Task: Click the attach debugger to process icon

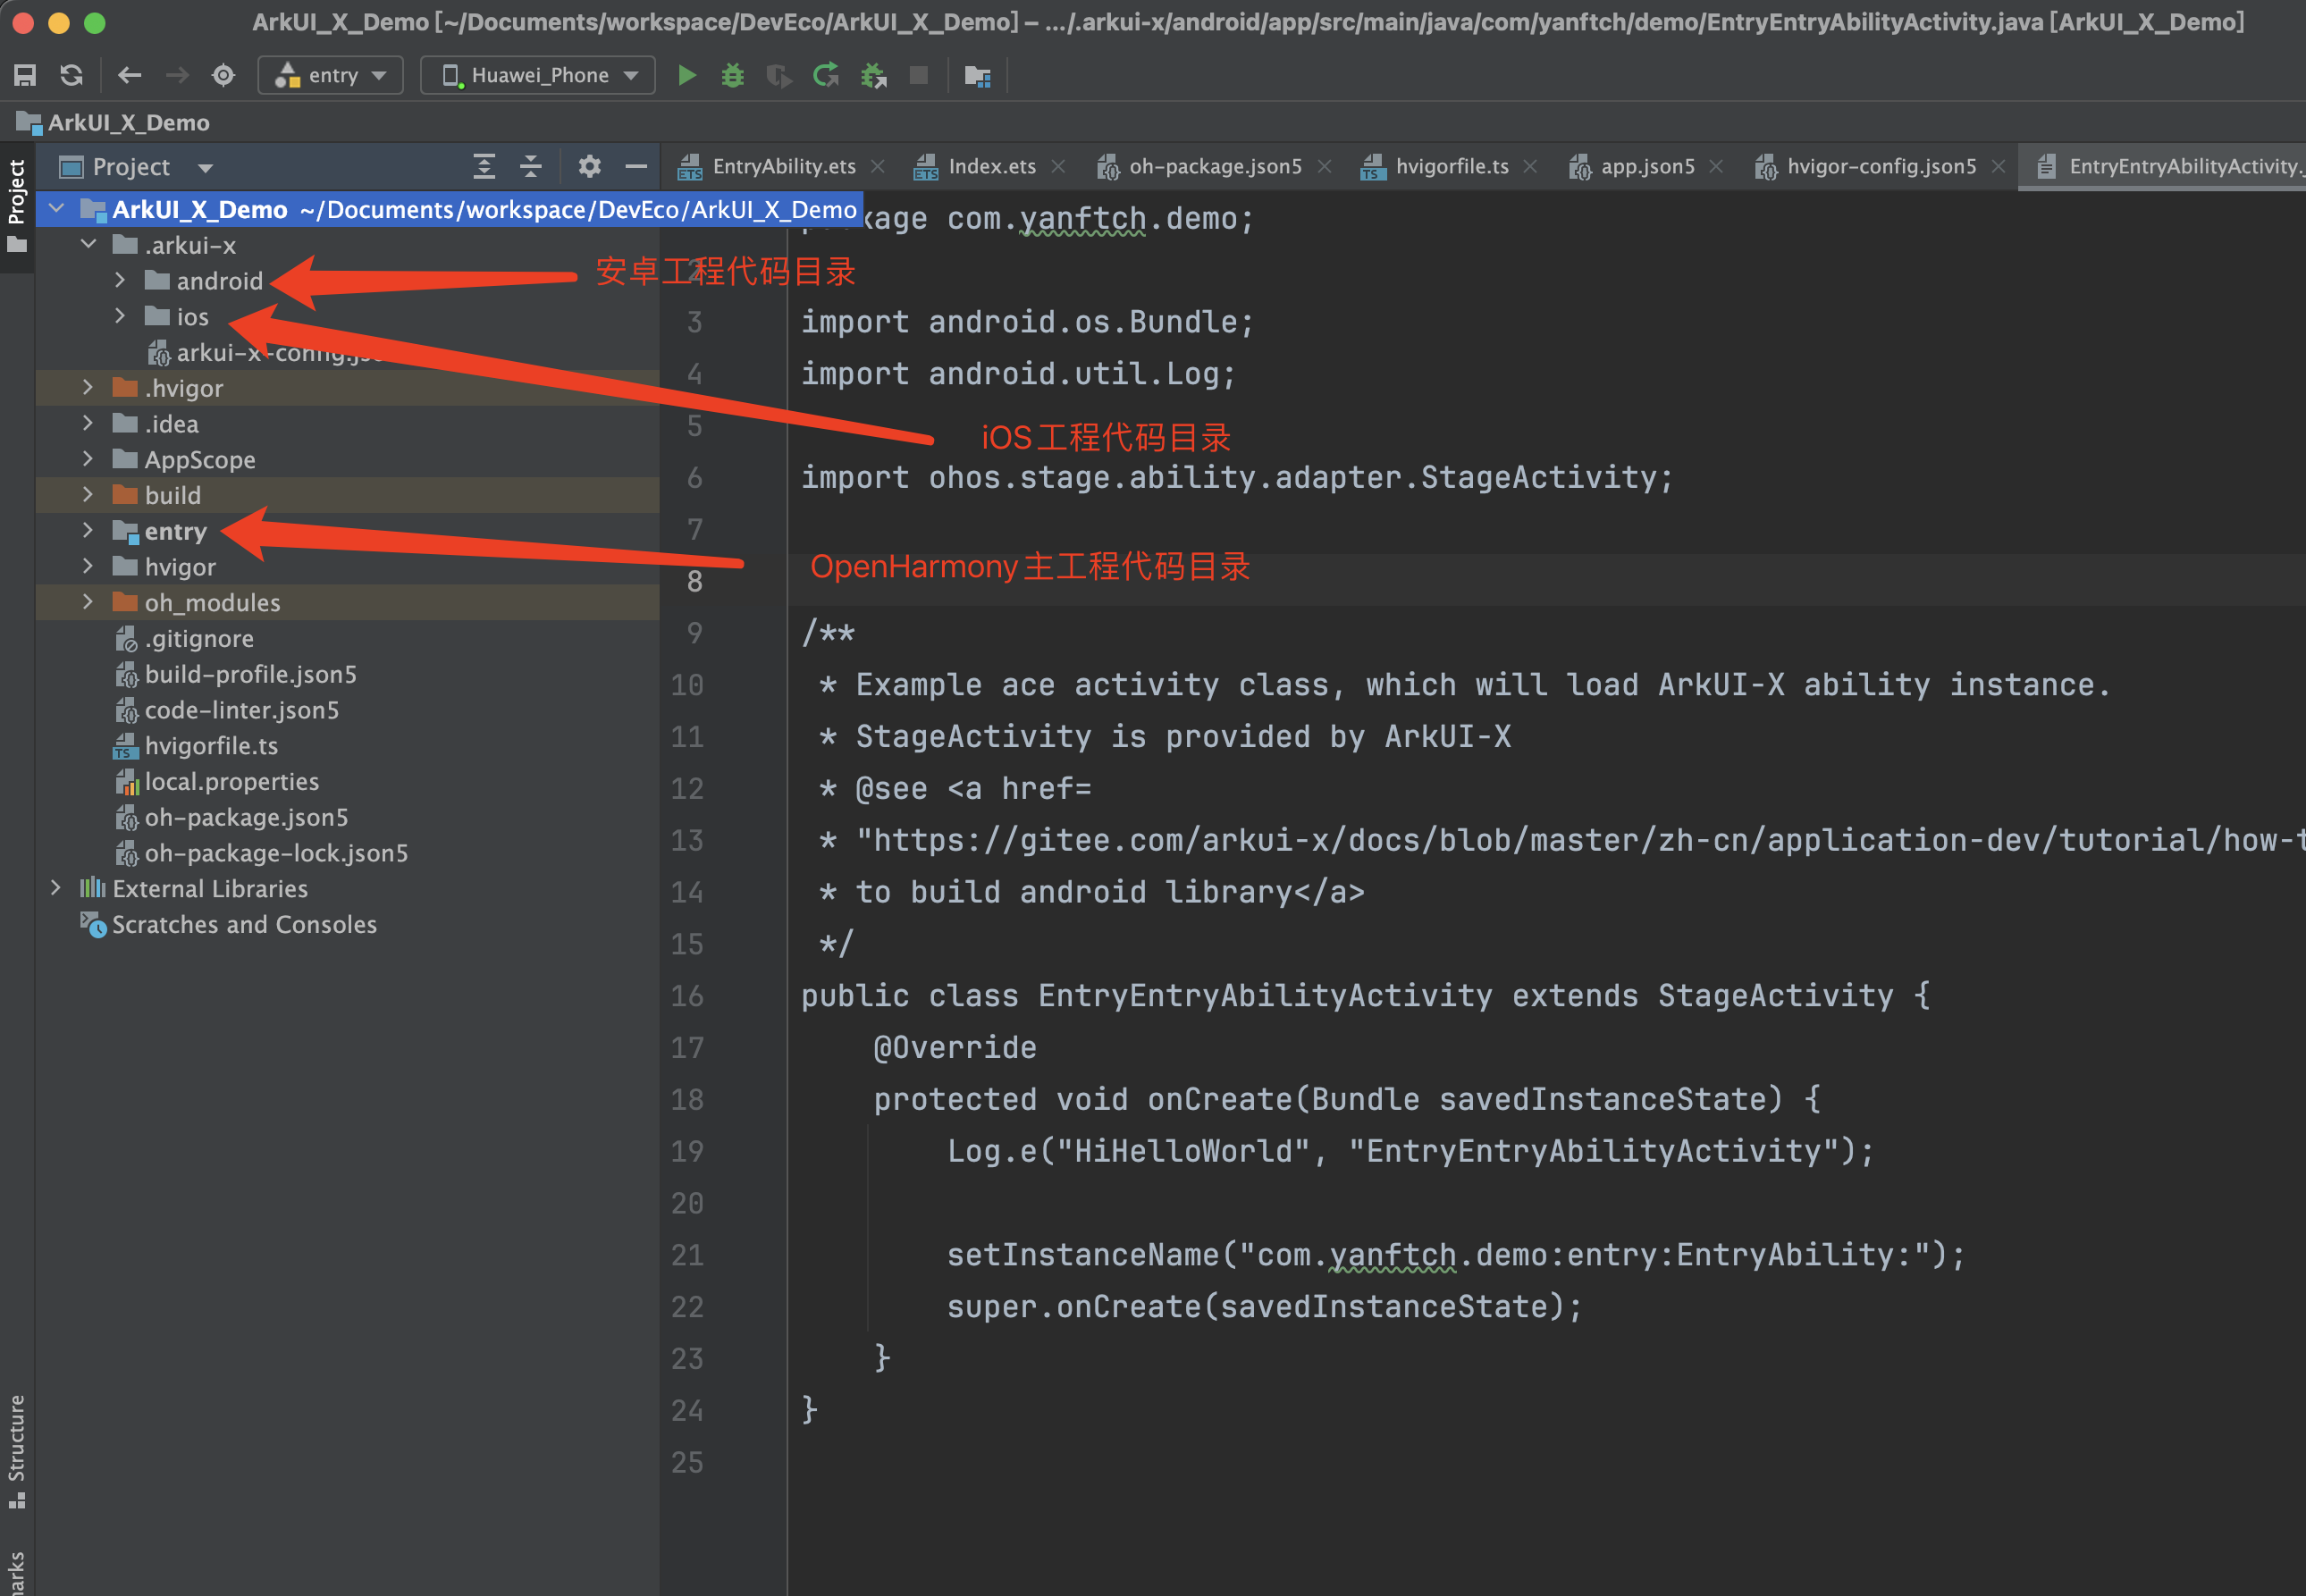Action: coord(874,75)
